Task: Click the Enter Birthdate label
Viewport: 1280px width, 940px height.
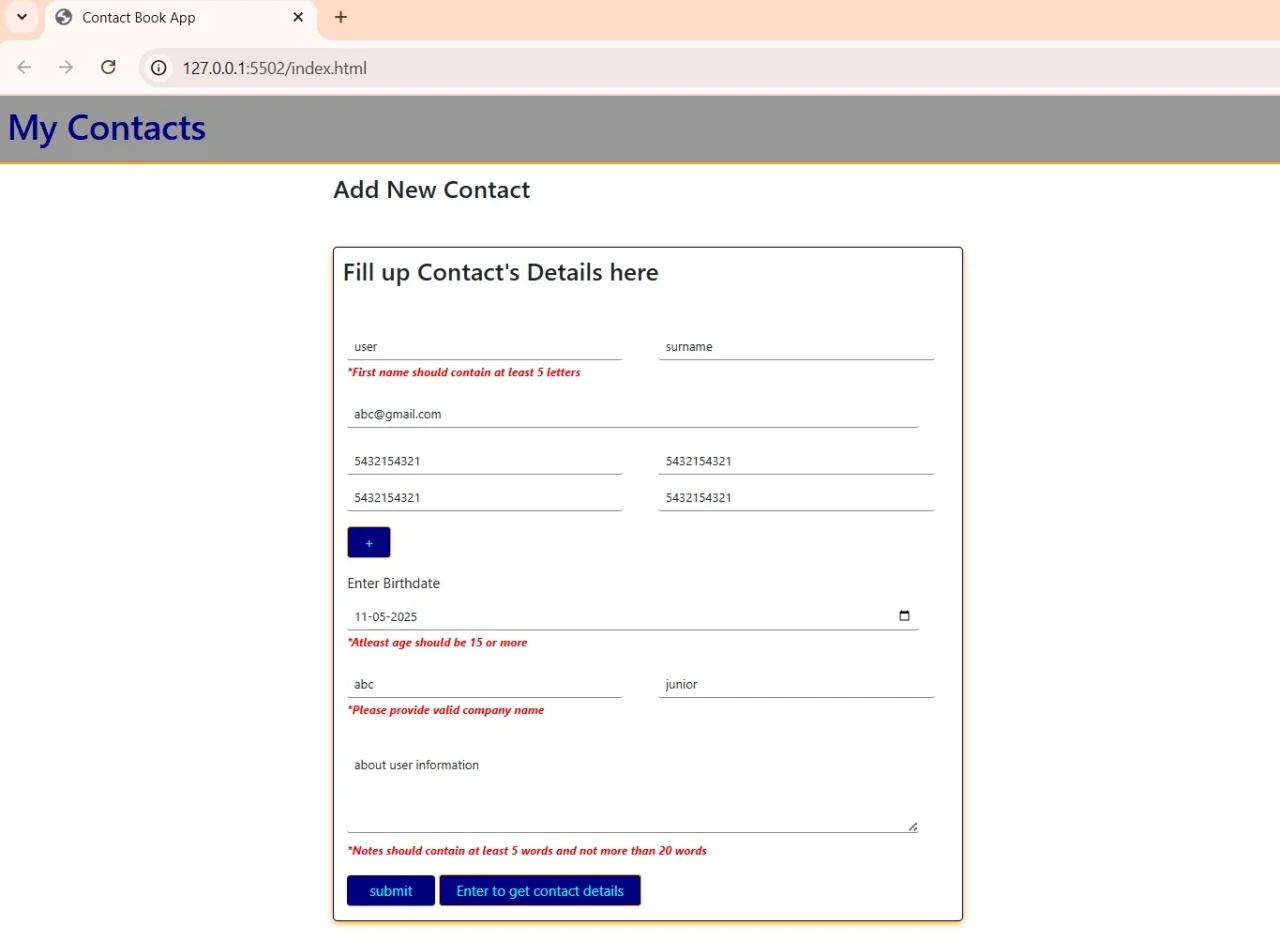Action: click(394, 583)
